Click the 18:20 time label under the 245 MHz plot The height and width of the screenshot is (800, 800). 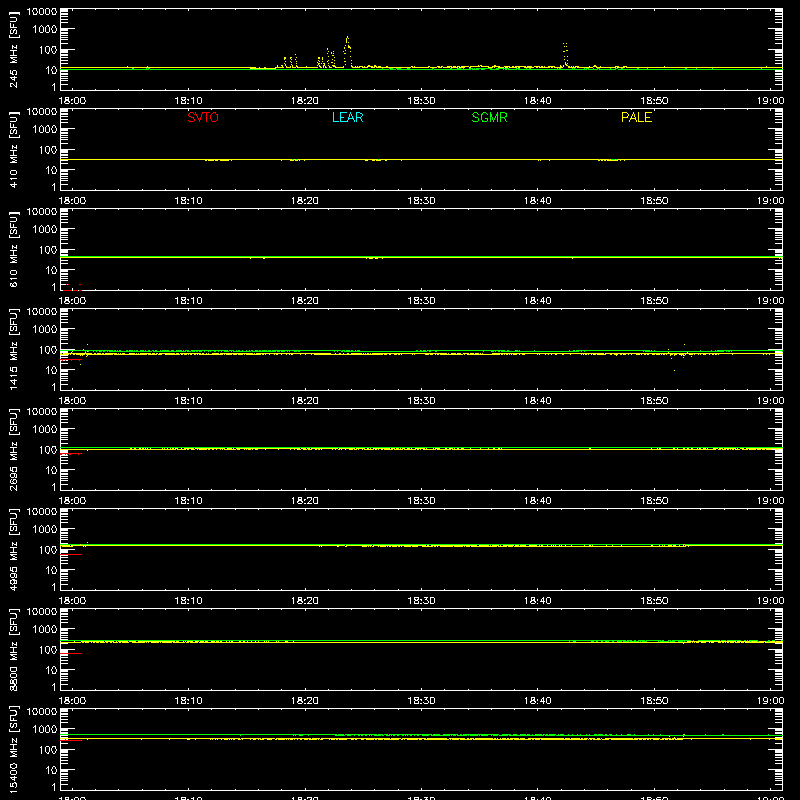click(x=305, y=101)
